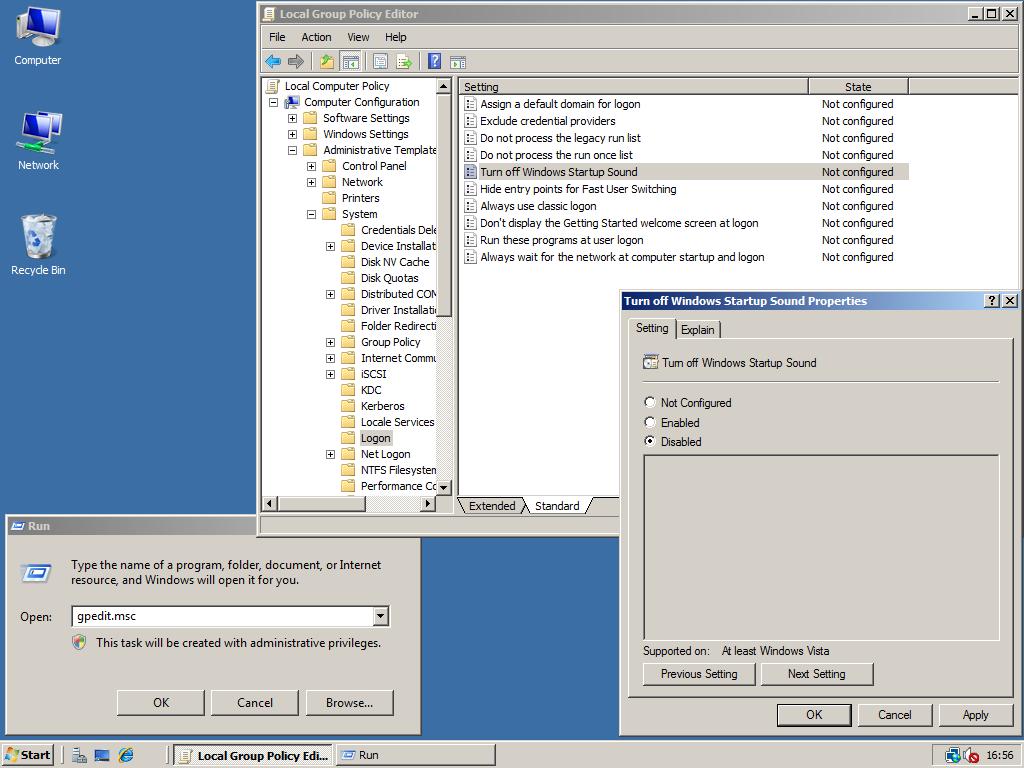Select the Run these programs at user logon policy
Image resolution: width=1024 pixels, height=768 pixels.
(562, 240)
